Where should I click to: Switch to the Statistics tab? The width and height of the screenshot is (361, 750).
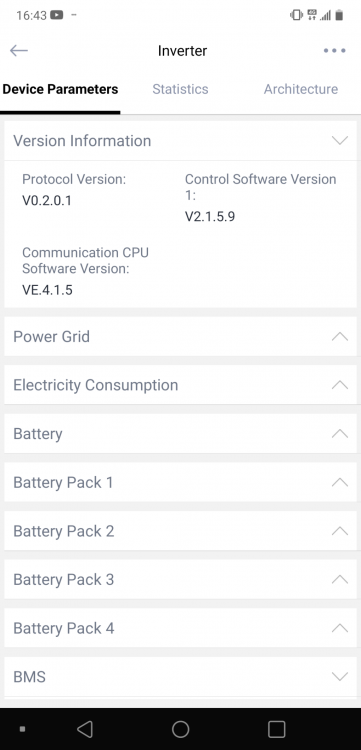pos(180,89)
